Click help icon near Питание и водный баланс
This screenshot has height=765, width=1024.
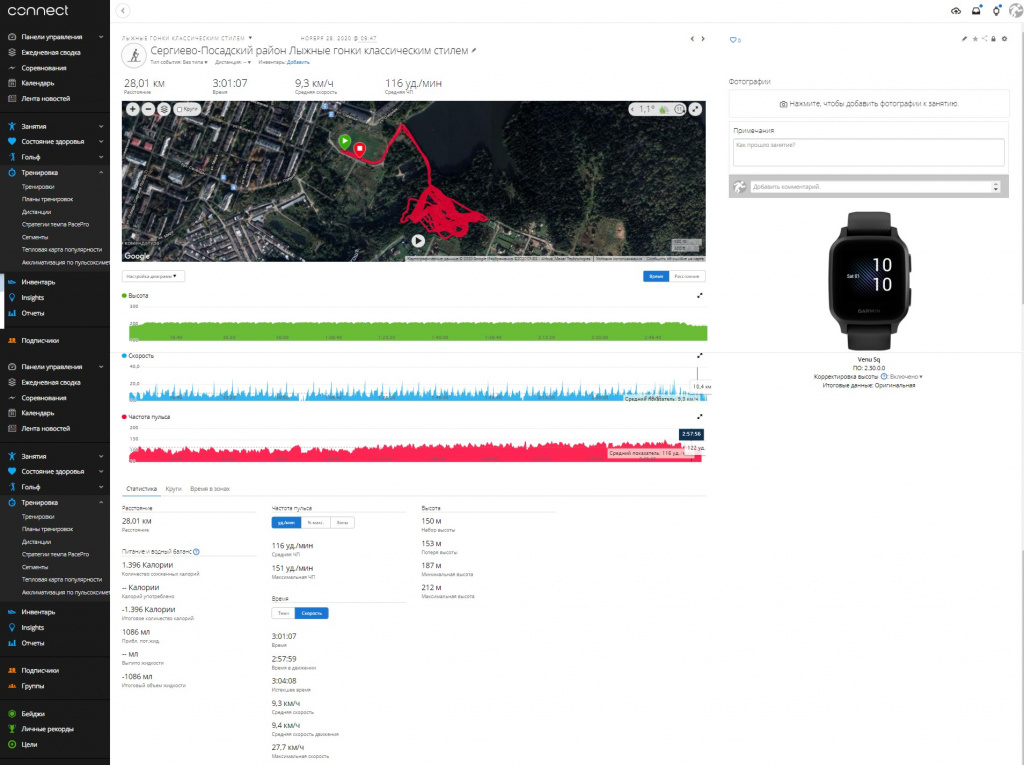pos(197,551)
